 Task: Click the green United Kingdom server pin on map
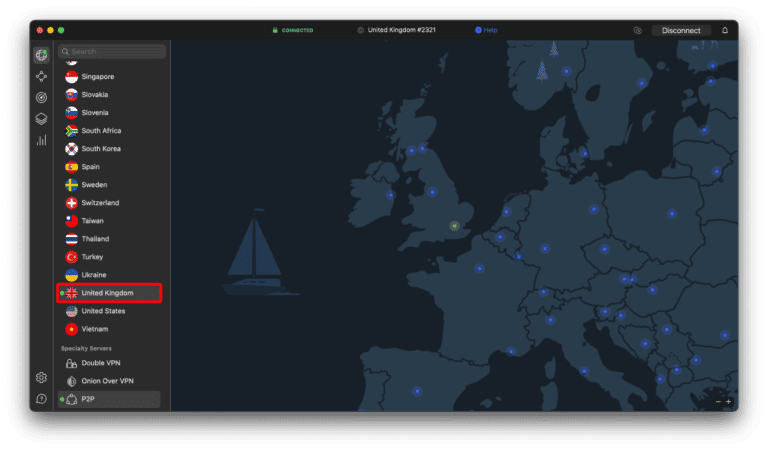click(x=454, y=226)
